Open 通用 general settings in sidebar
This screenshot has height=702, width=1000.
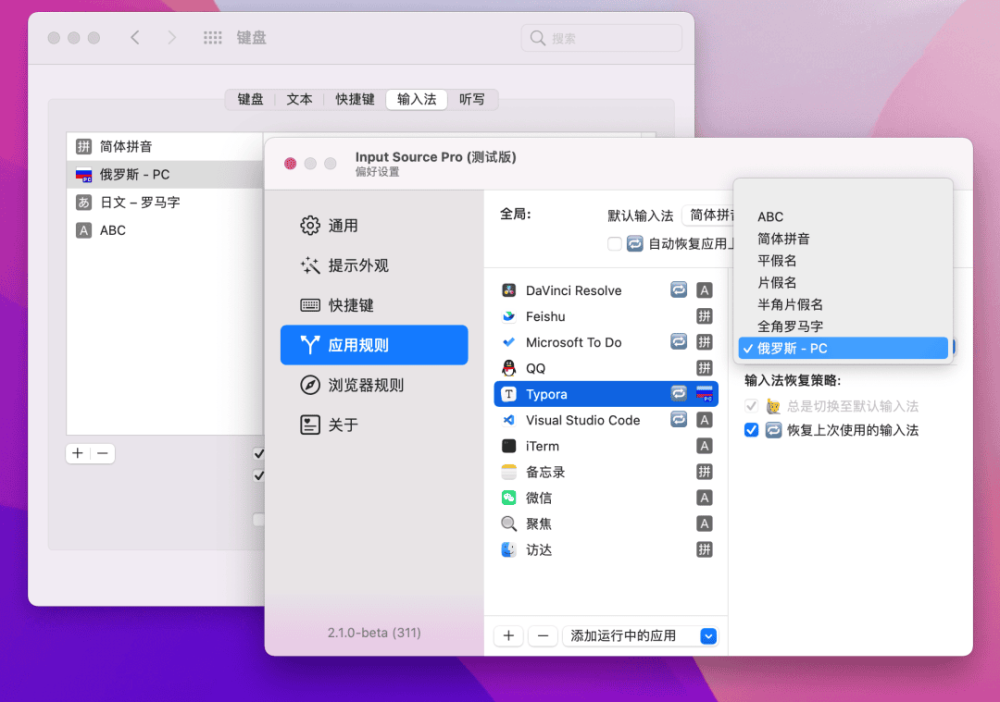pyautogui.click(x=374, y=226)
